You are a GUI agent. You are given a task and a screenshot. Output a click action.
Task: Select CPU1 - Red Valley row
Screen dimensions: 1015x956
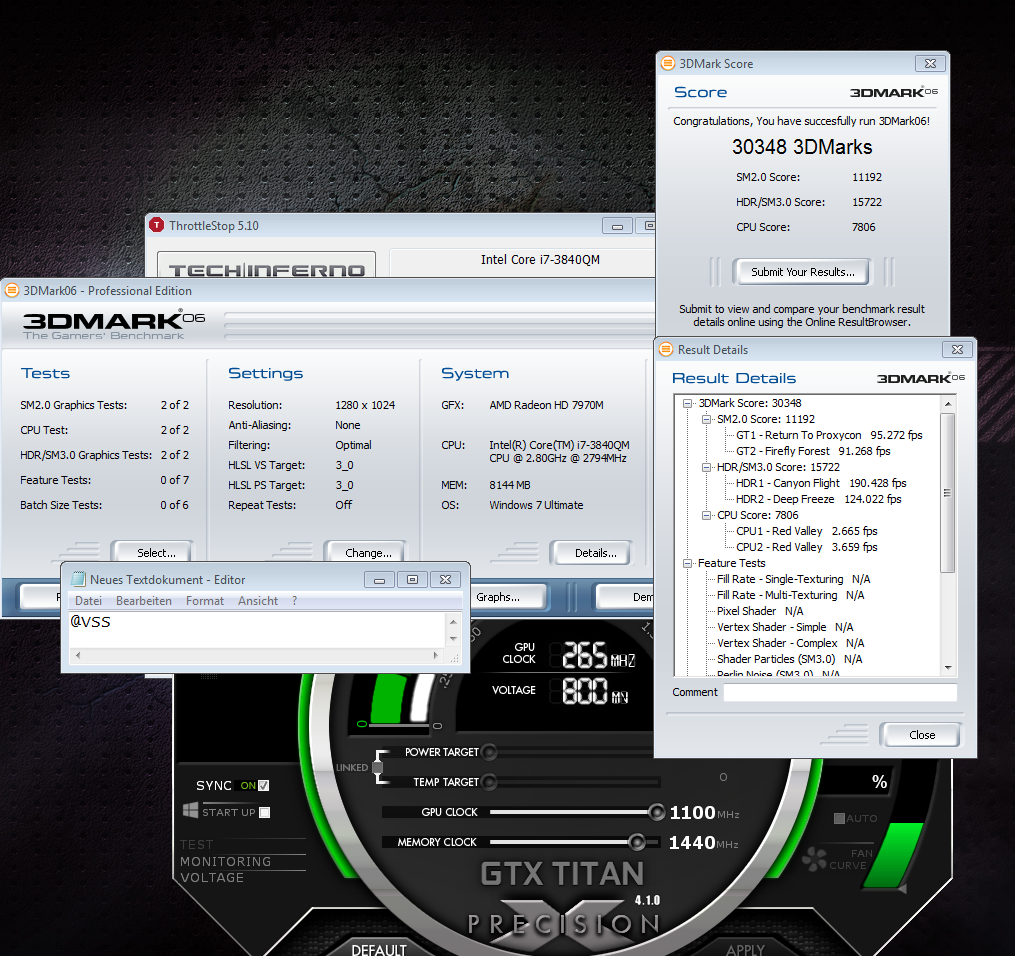point(807,531)
